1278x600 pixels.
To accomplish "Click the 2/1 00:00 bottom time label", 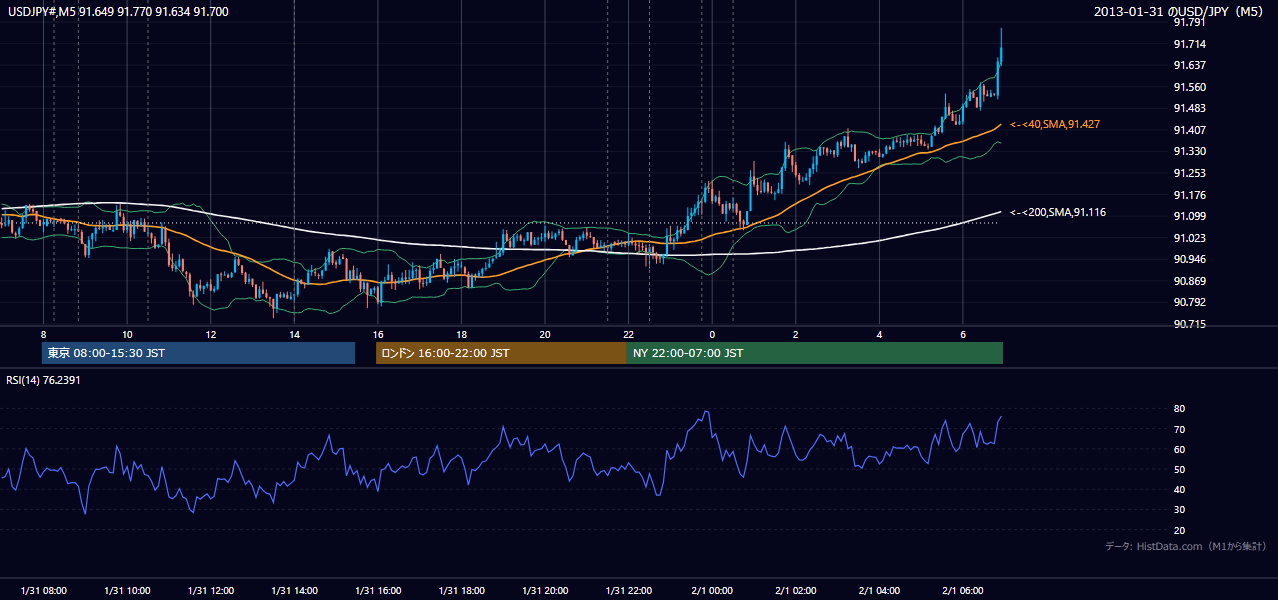I will click(712, 591).
